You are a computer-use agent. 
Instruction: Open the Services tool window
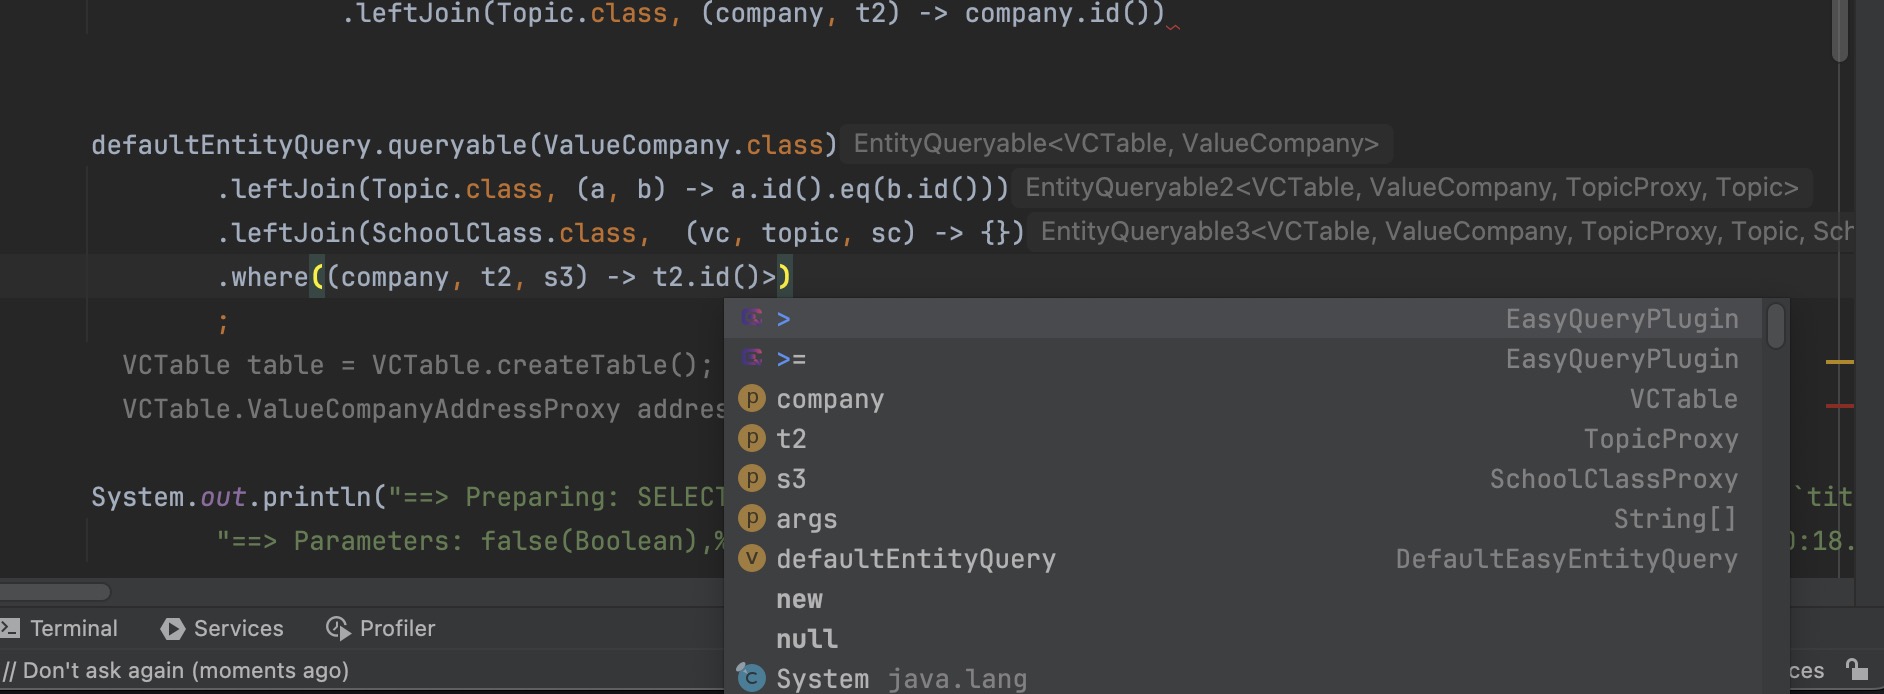coord(222,628)
